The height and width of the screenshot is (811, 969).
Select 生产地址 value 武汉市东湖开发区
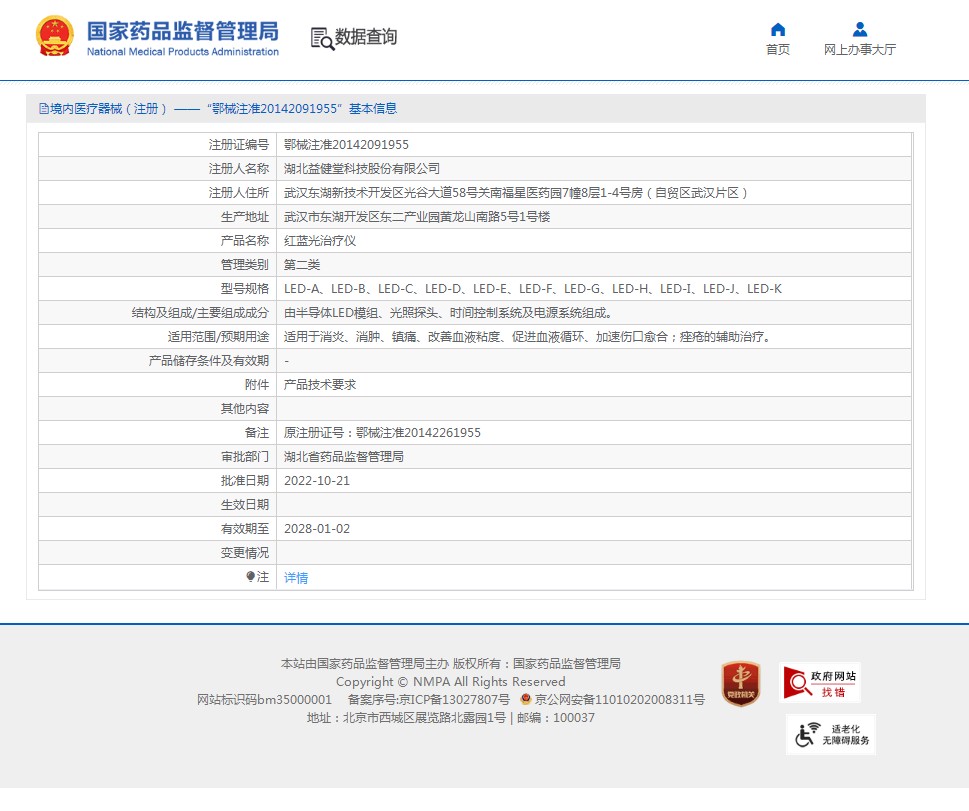click(x=417, y=217)
